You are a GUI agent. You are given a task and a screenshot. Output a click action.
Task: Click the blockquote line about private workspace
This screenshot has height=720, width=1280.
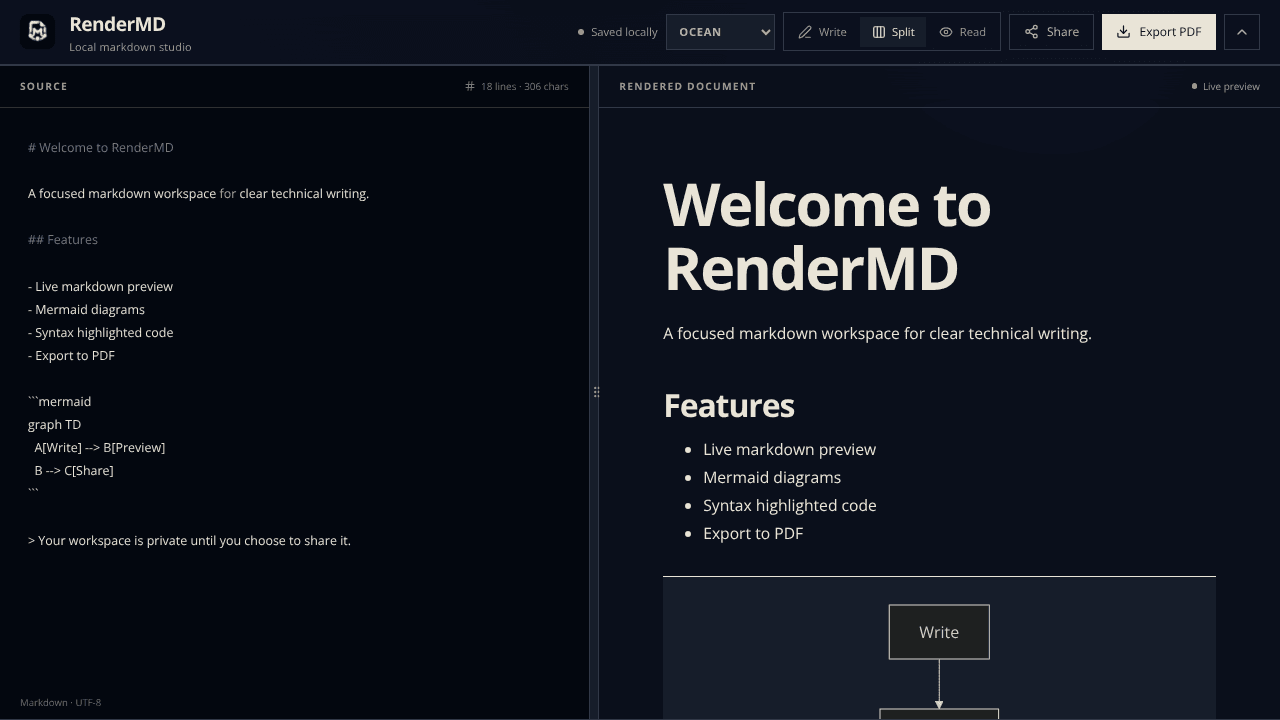point(189,540)
